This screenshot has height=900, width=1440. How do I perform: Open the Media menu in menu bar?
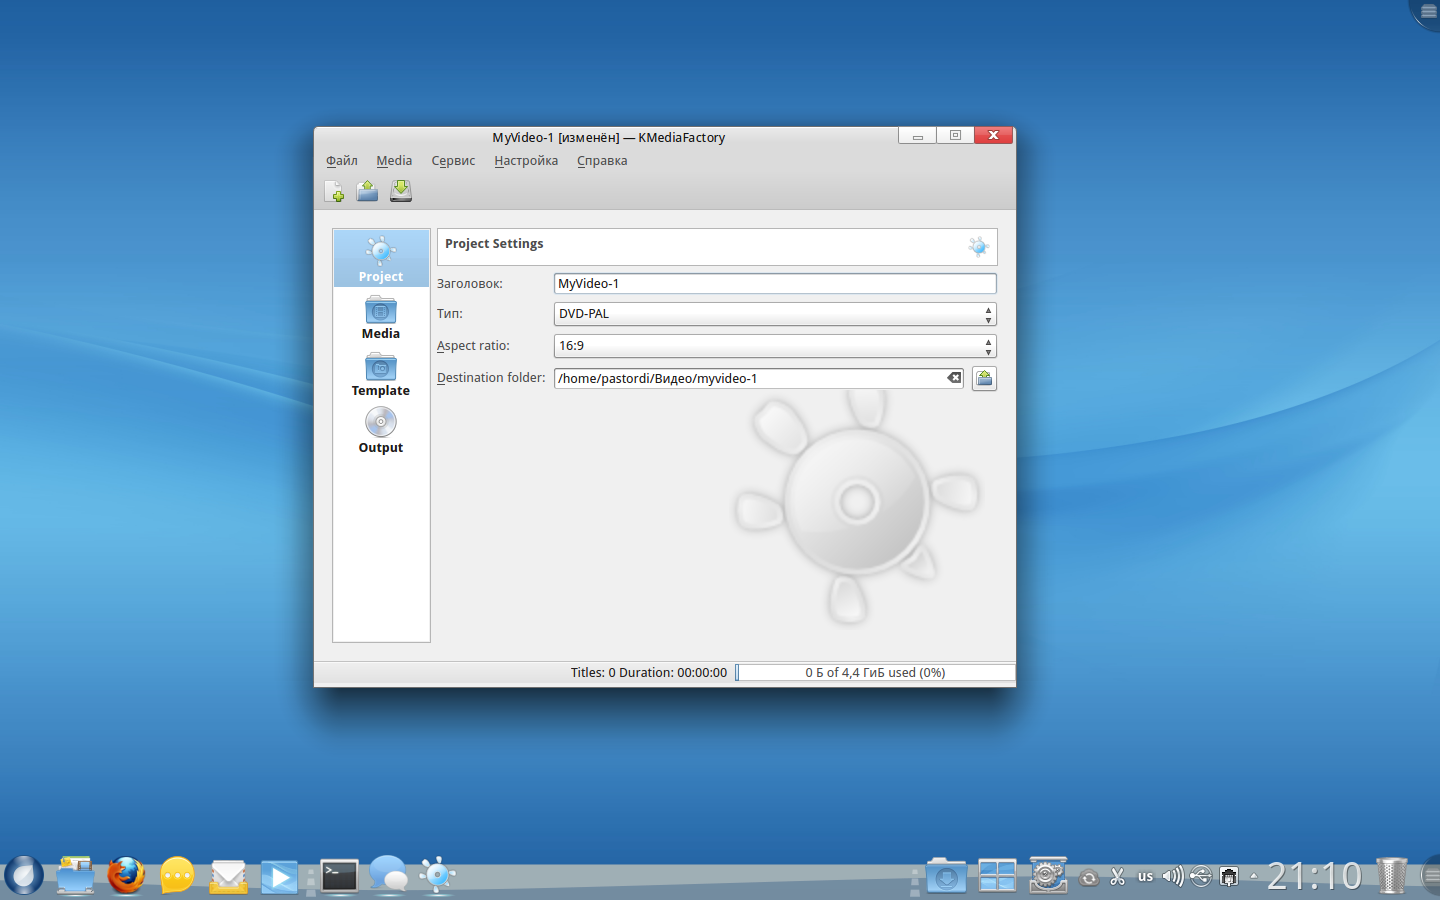[394, 161]
